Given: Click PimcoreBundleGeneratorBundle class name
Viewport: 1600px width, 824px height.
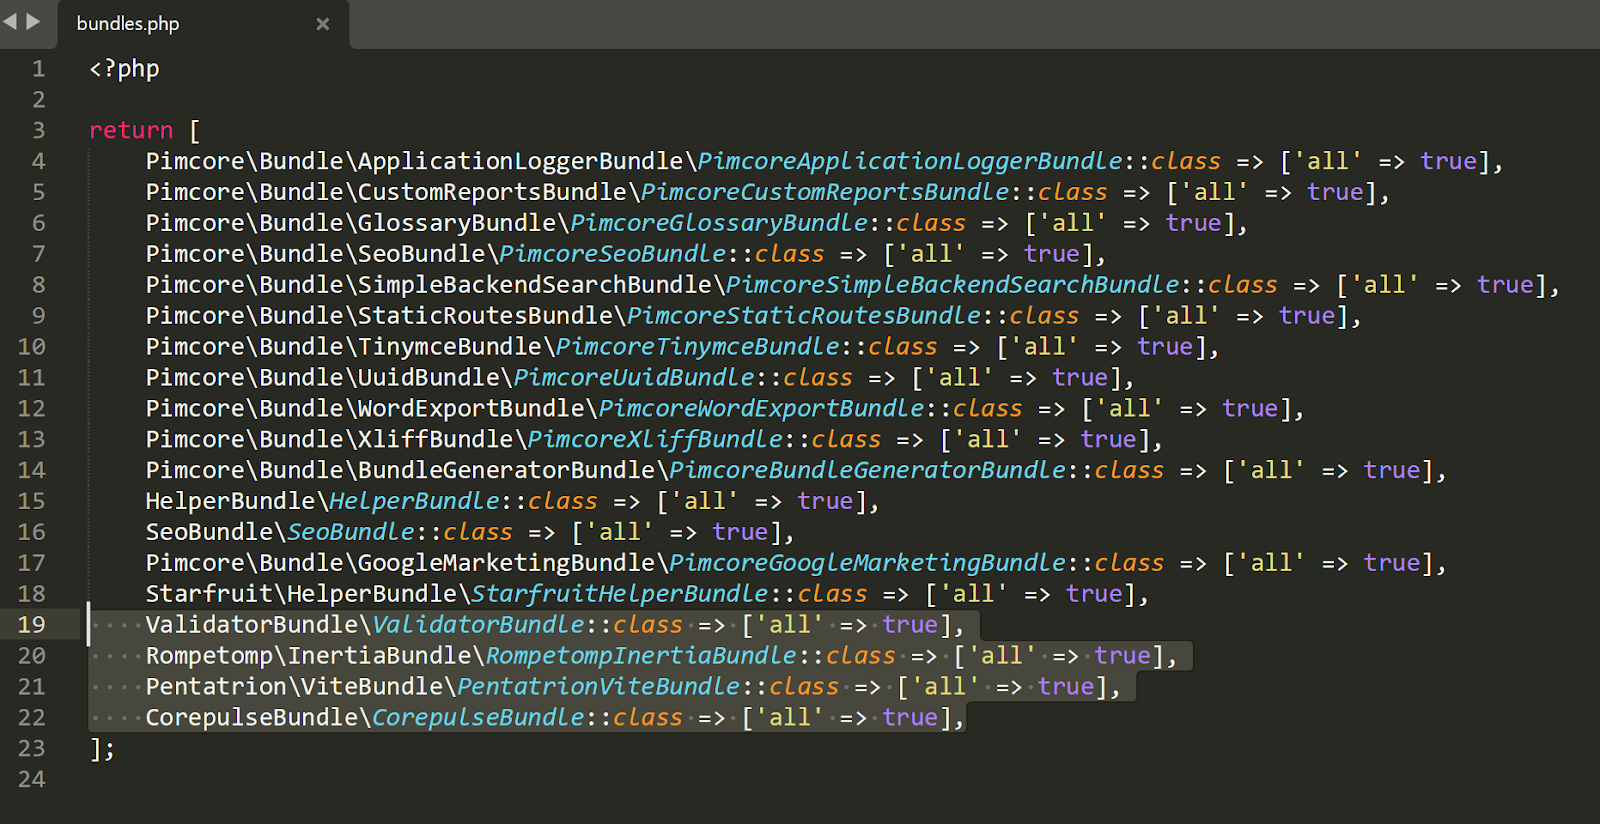Looking at the screenshot, I should (868, 472).
